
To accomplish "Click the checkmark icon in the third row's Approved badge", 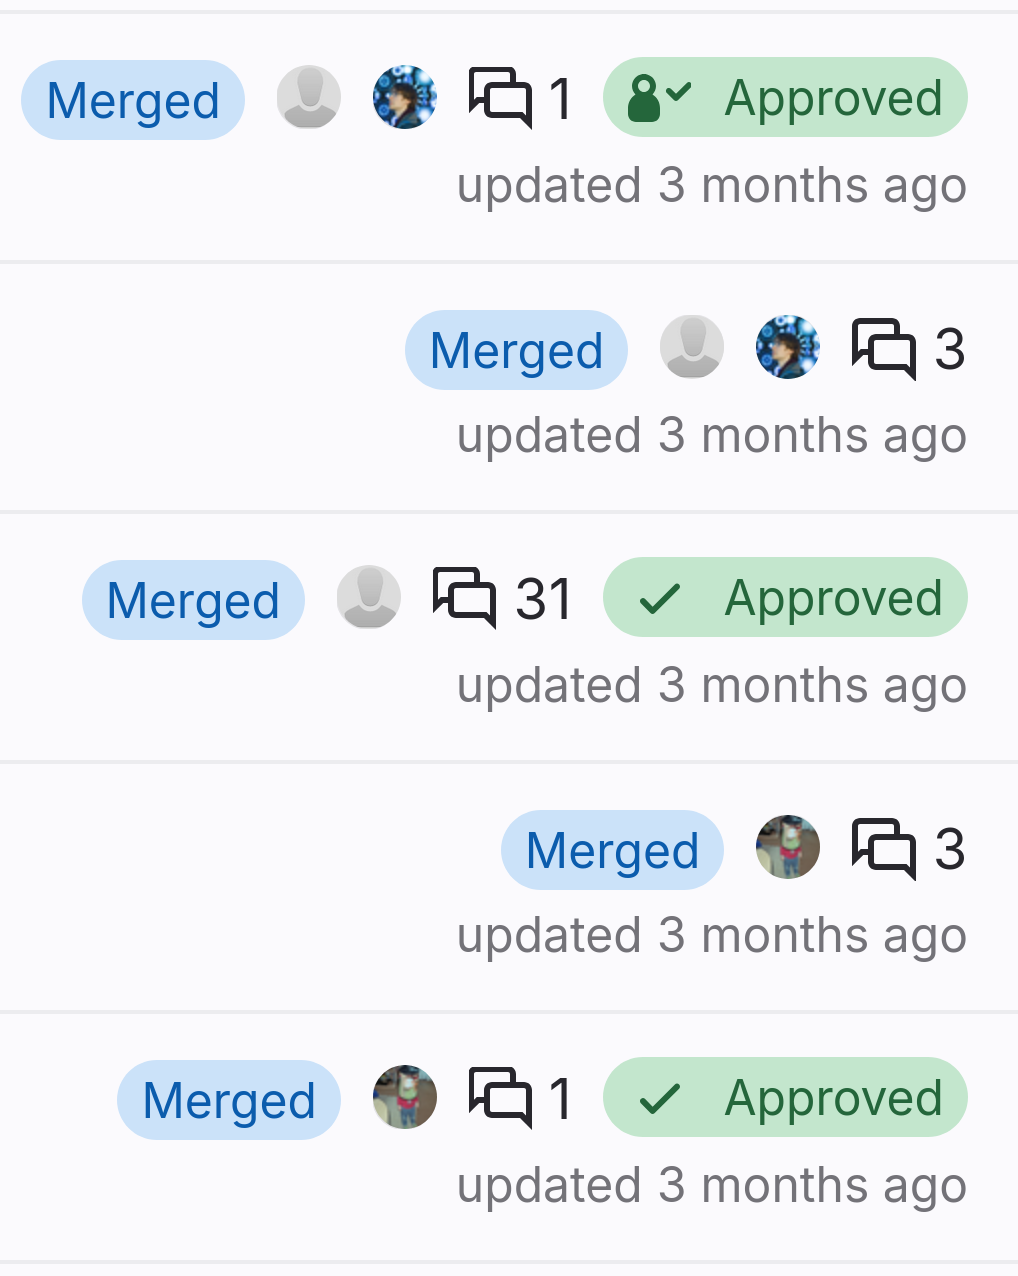I will tap(659, 599).
